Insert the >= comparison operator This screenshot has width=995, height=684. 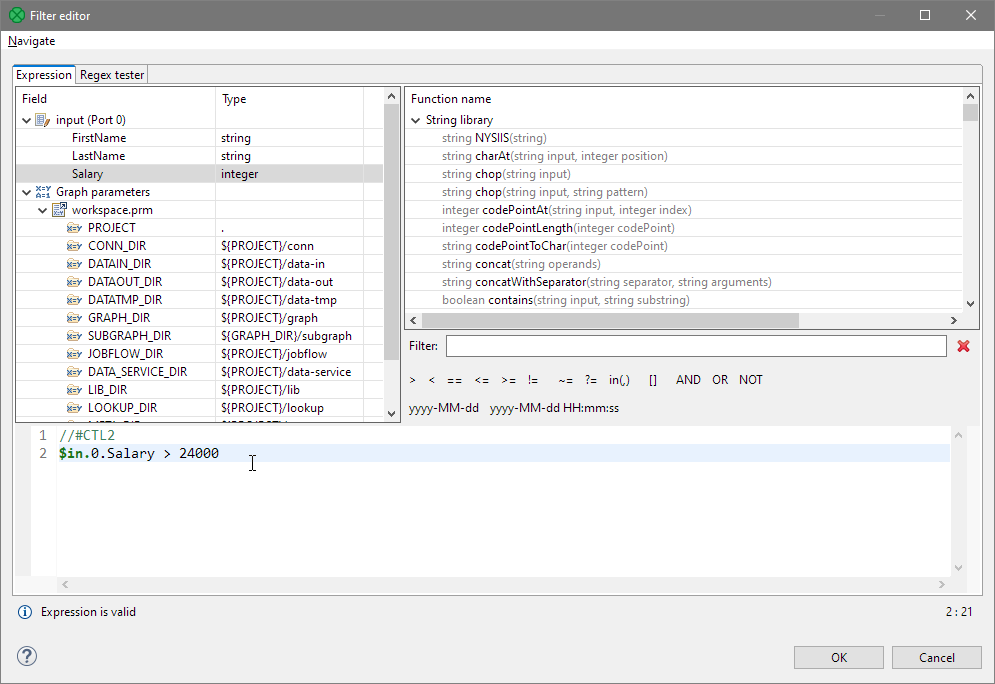point(508,380)
